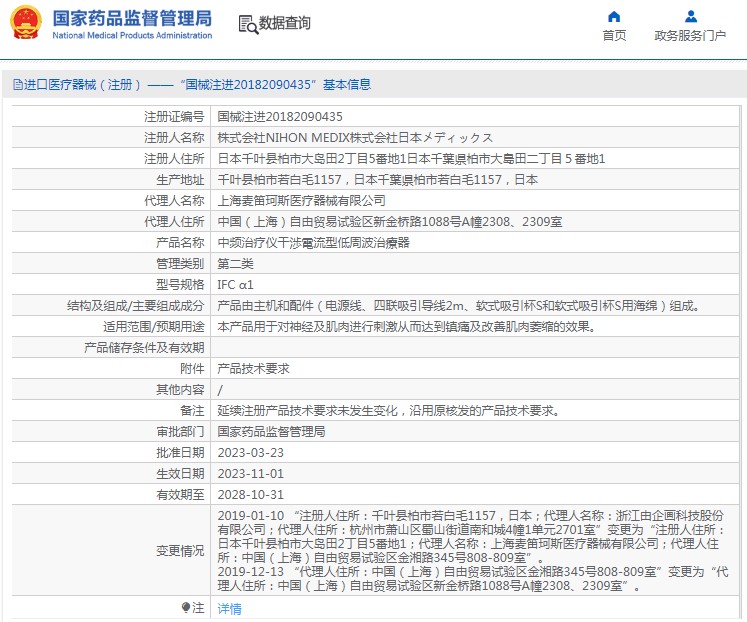Click the 注册人名称 label
The height and width of the screenshot is (622, 747).
tap(174, 138)
